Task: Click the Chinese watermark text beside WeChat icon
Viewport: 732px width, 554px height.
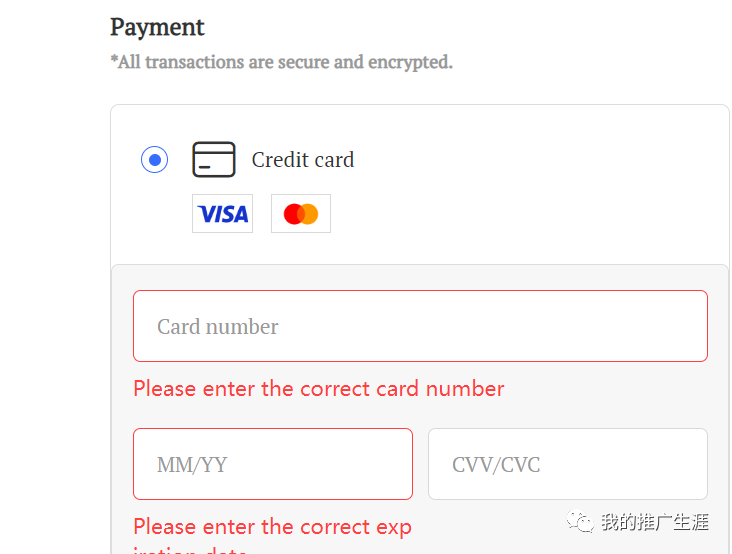Action: (x=654, y=521)
